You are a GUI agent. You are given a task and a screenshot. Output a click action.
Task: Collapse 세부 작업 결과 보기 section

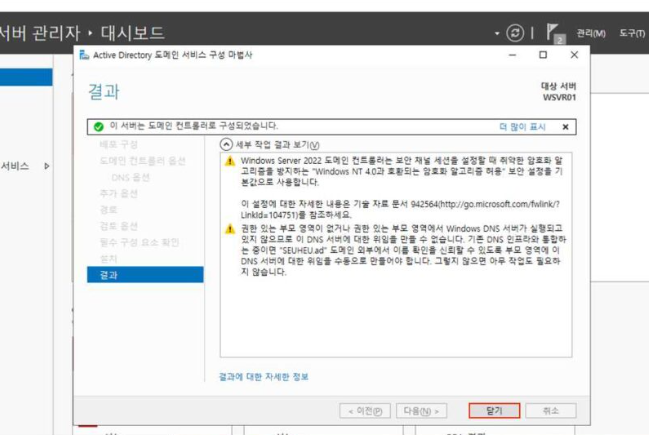[226, 144]
